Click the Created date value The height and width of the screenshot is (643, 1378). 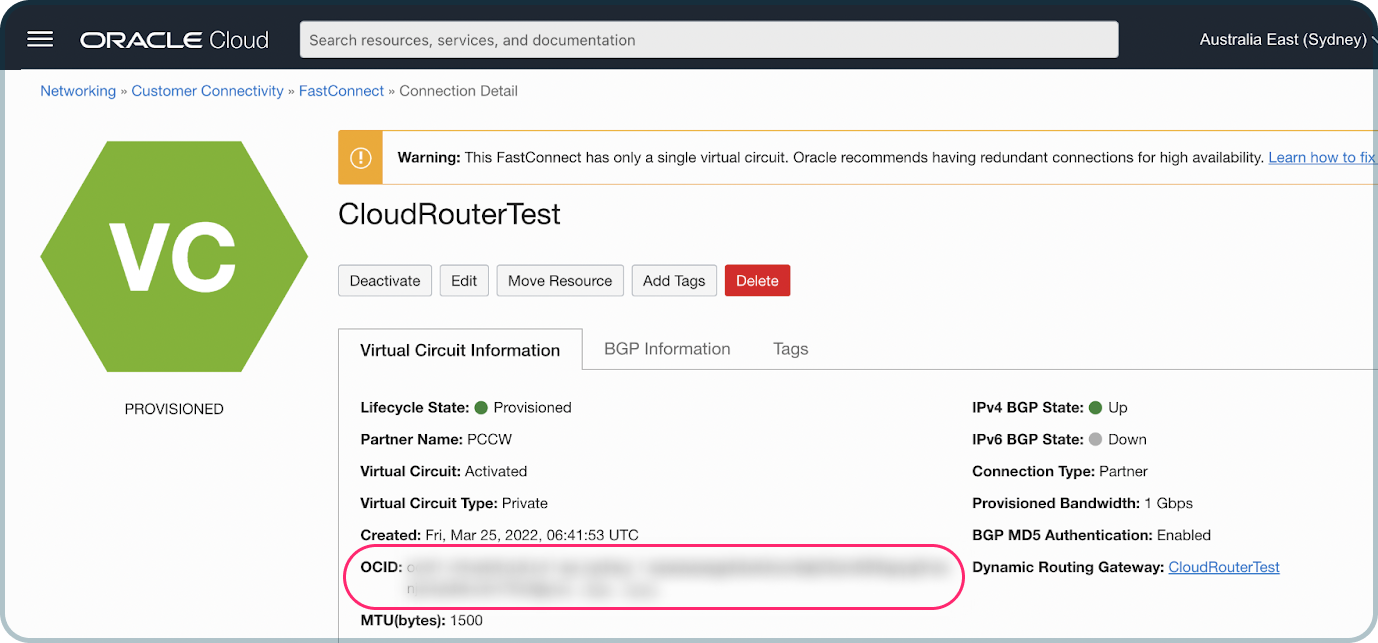[x=532, y=536]
